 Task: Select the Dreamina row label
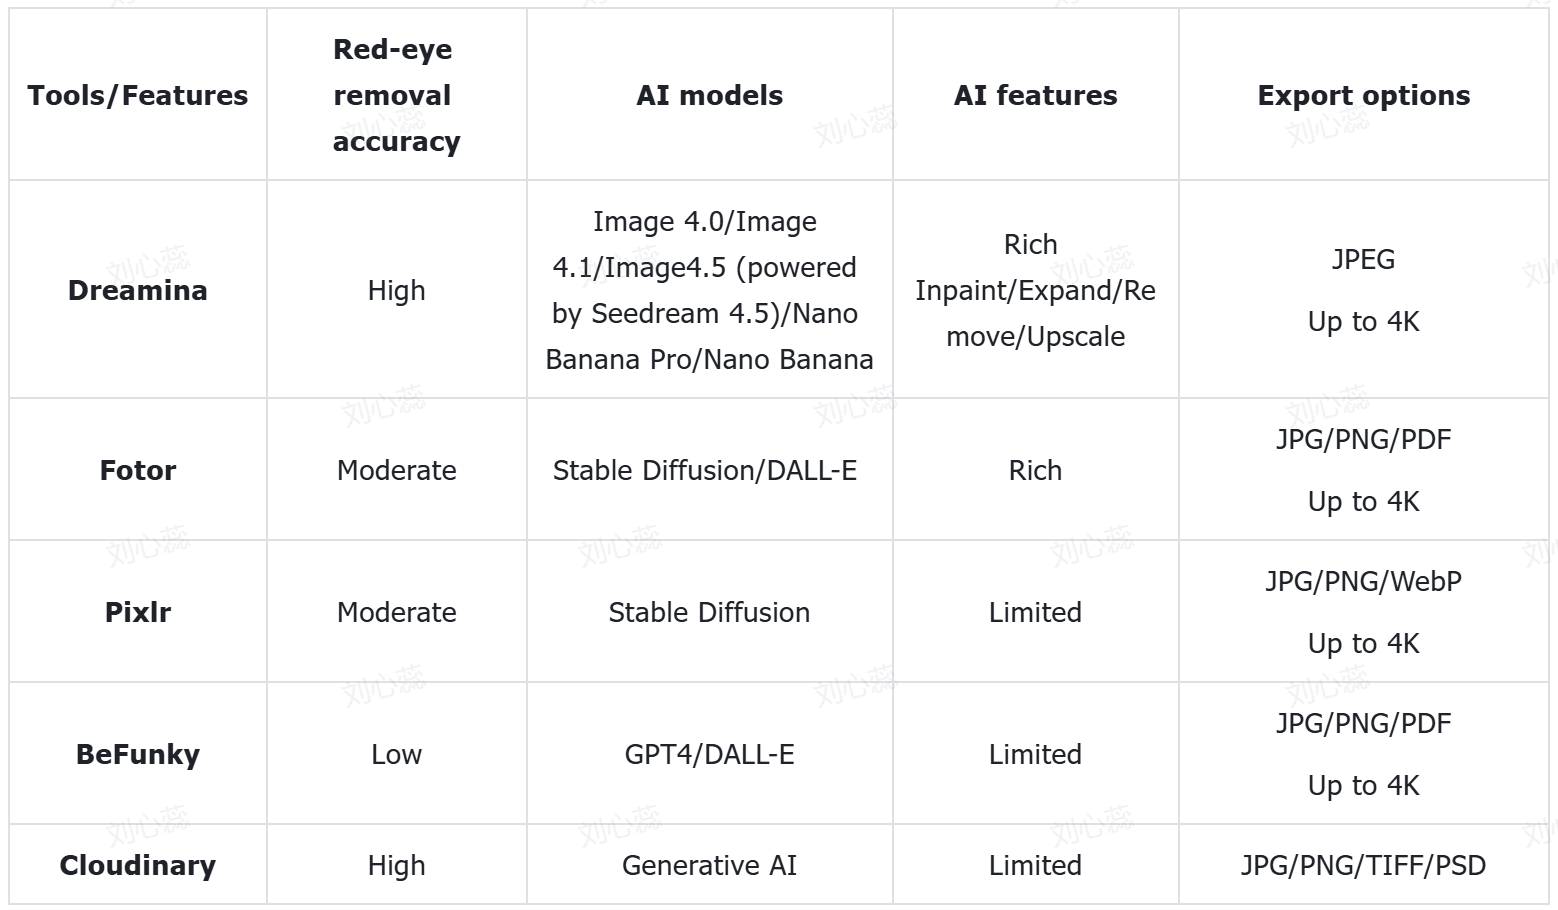(138, 290)
